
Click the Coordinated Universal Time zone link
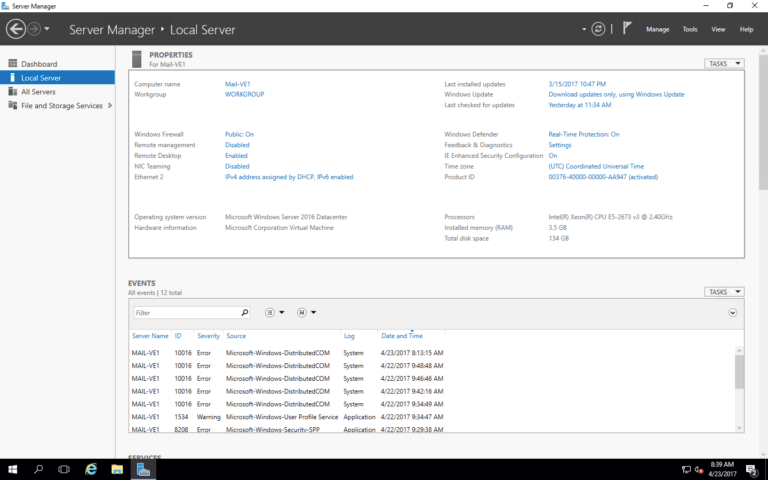(596, 167)
